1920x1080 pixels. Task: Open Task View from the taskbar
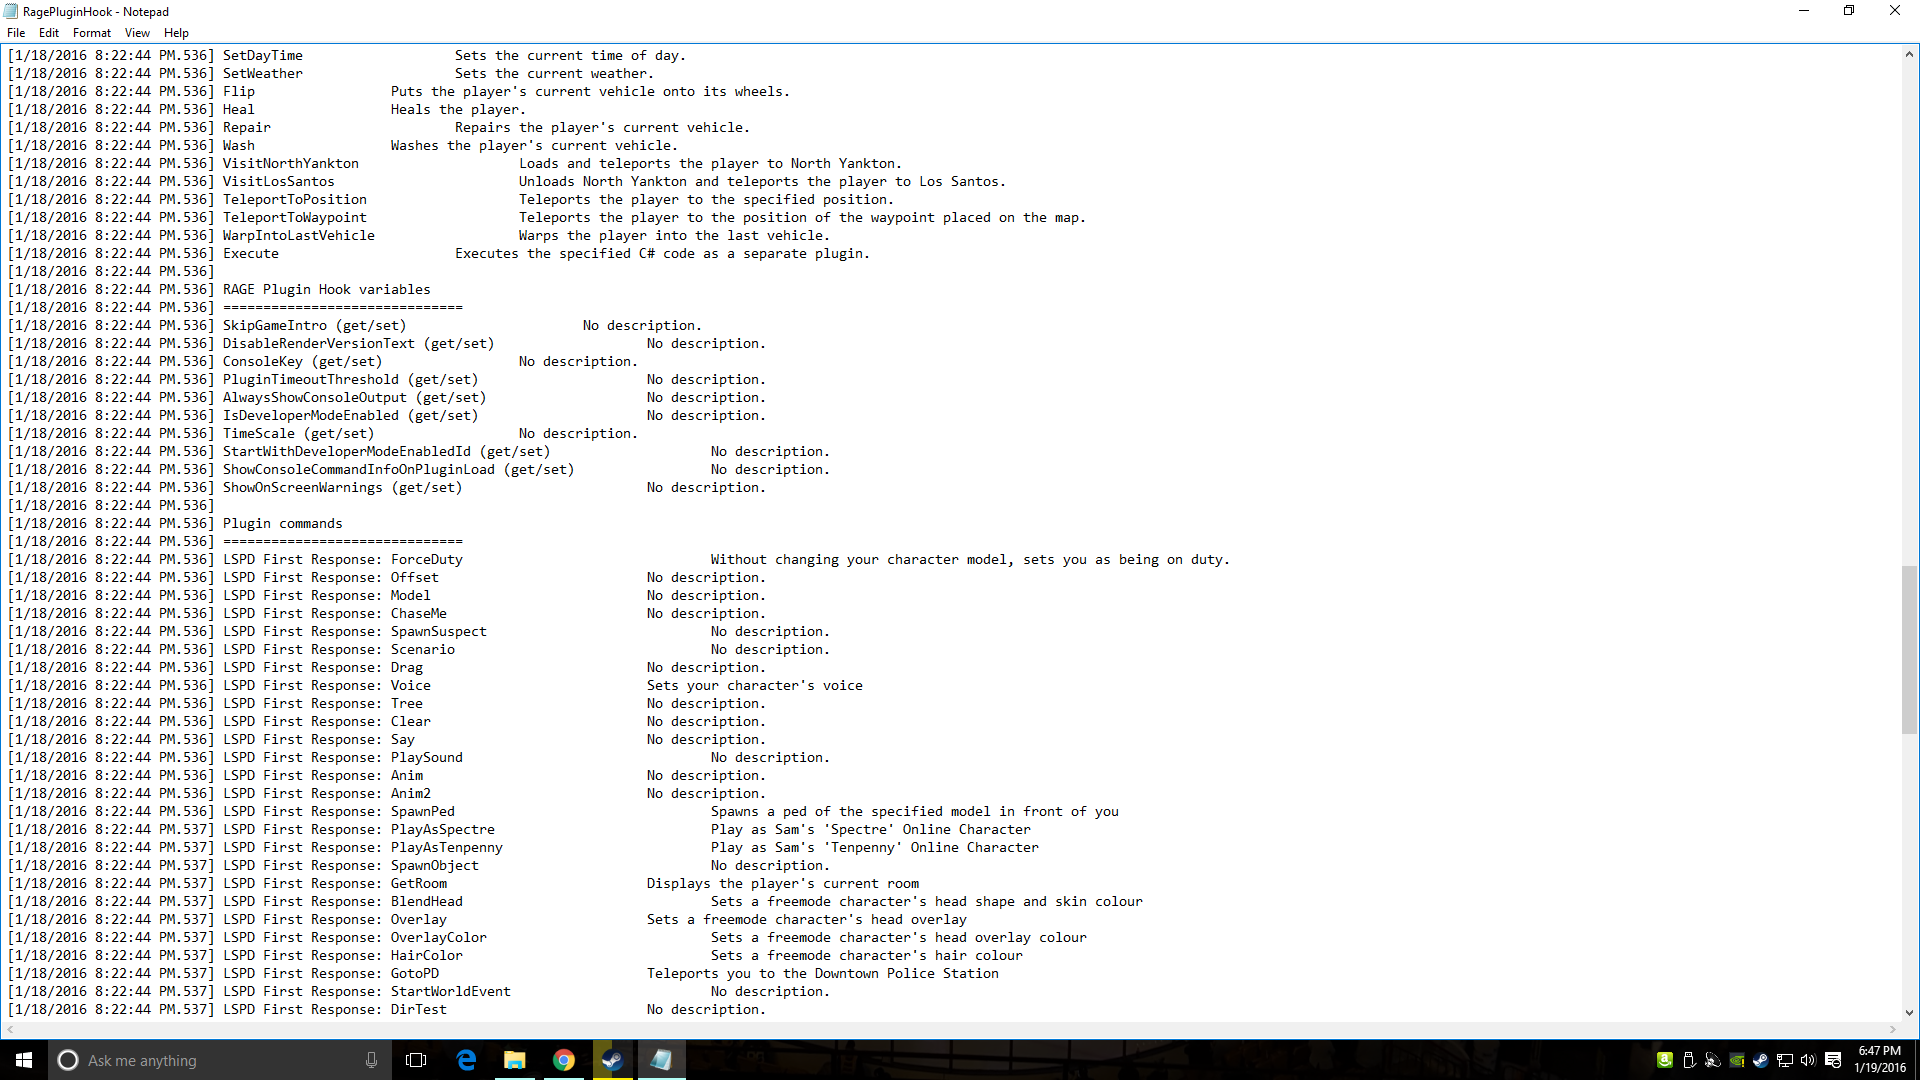coord(416,1060)
